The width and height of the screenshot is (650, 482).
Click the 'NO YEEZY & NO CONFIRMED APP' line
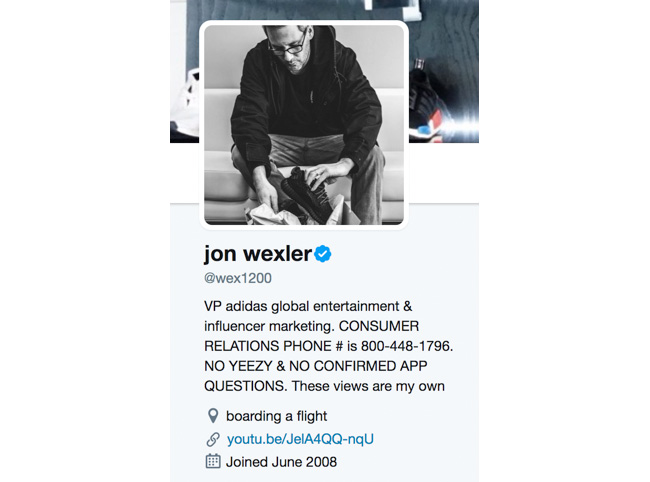pyautogui.click(x=315, y=366)
